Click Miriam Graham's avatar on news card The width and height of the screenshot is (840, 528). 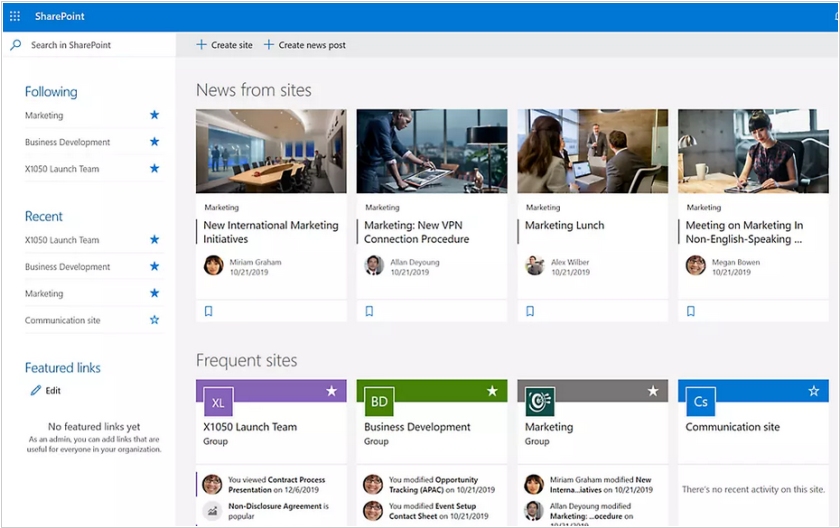click(x=213, y=265)
